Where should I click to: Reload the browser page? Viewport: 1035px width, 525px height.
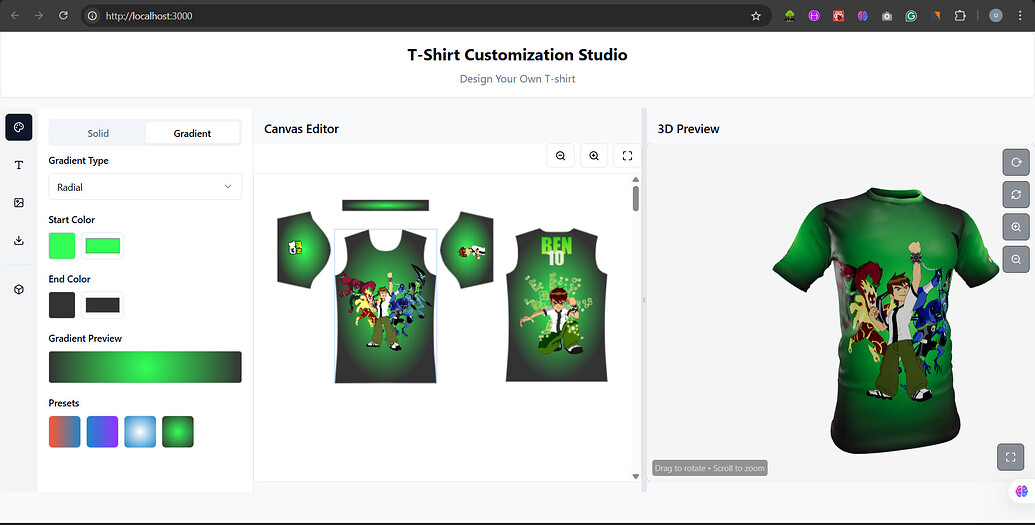[63, 15]
